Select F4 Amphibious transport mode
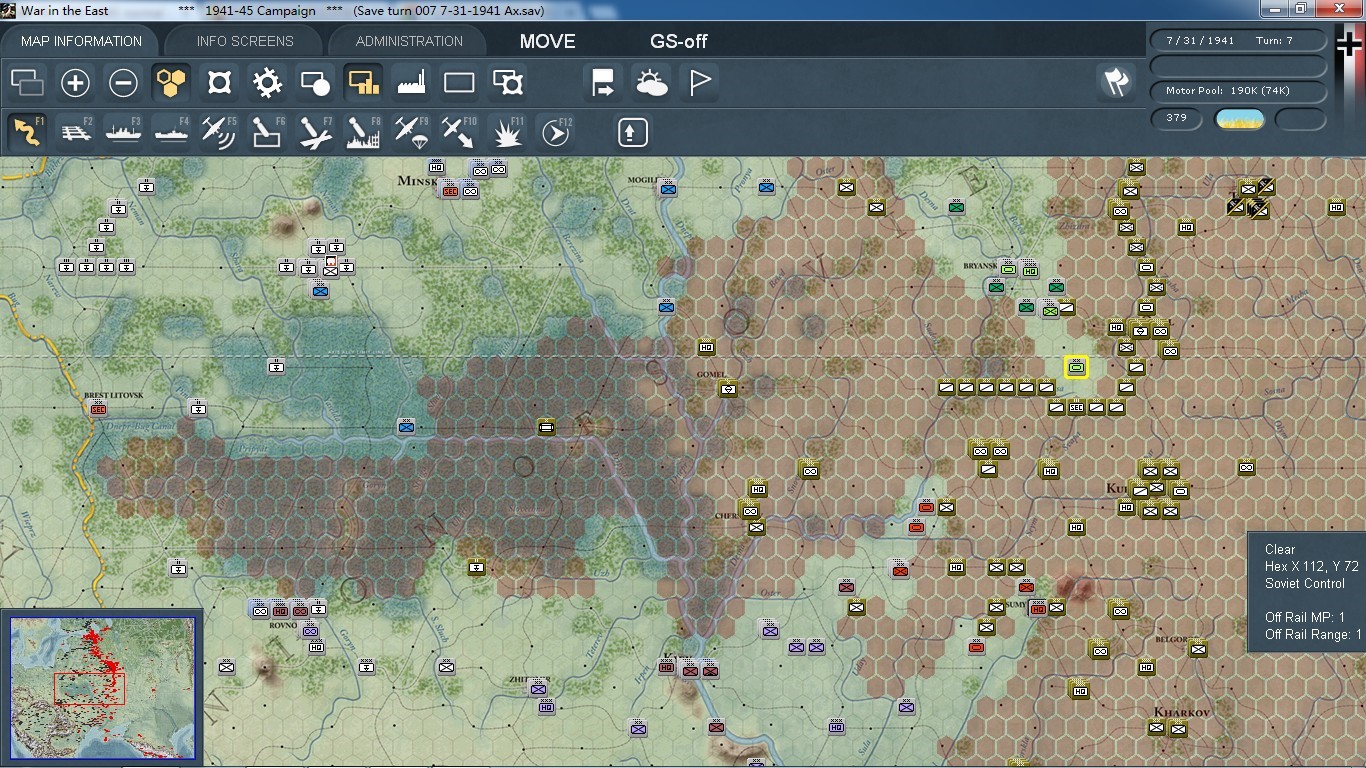The height and width of the screenshot is (768, 1366). (171, 132)
